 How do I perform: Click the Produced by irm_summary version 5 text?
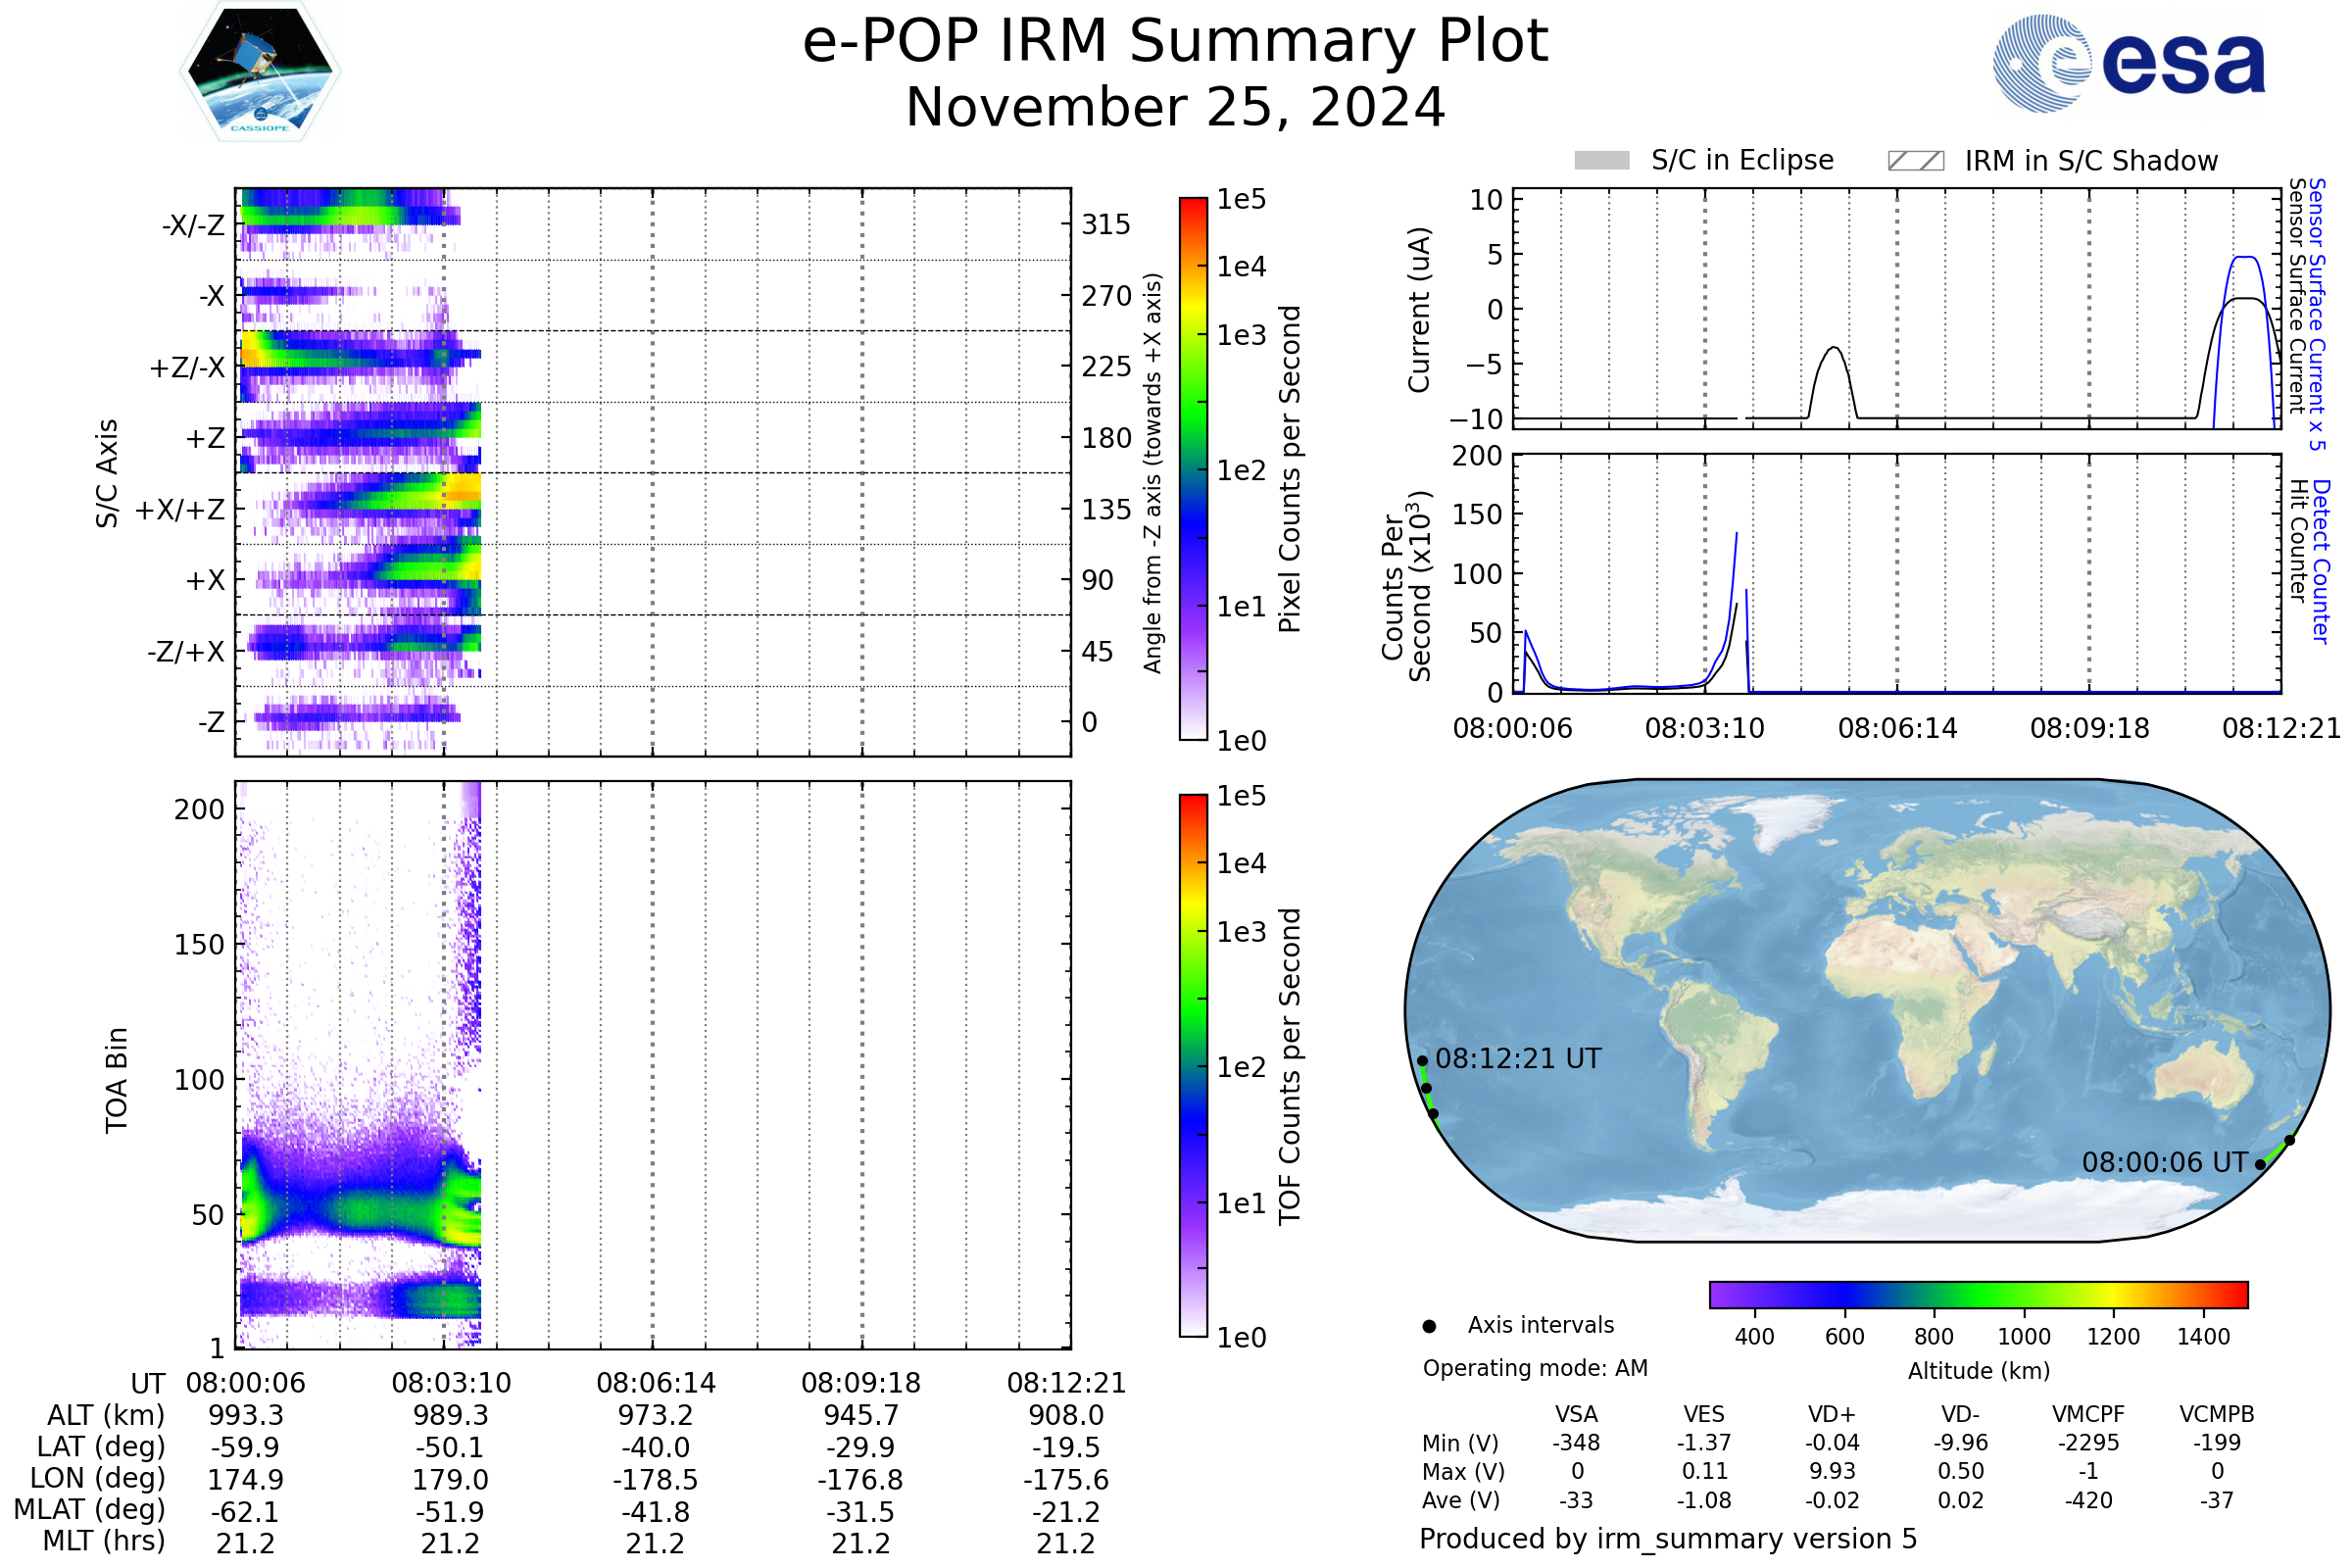point(1668,1538)
